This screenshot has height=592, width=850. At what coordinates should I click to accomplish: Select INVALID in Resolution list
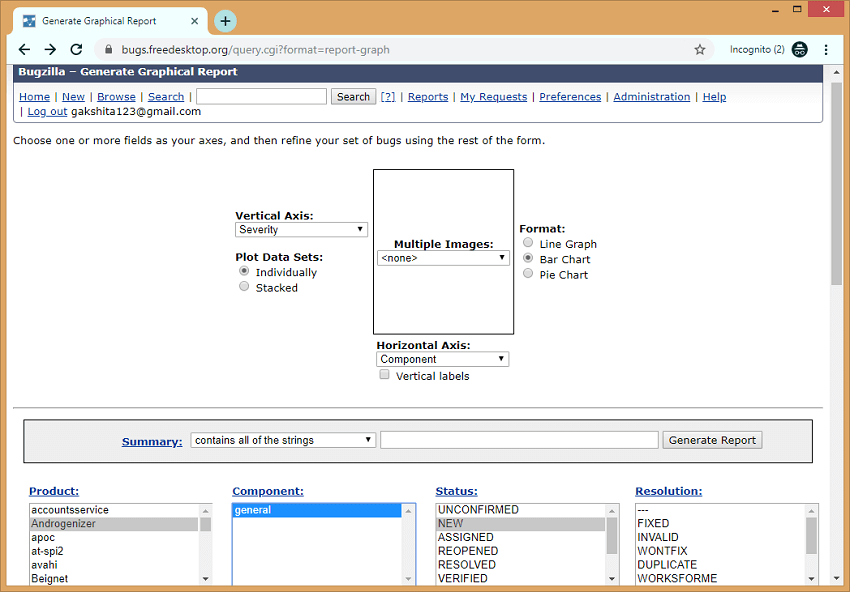[x=720, y=537]
